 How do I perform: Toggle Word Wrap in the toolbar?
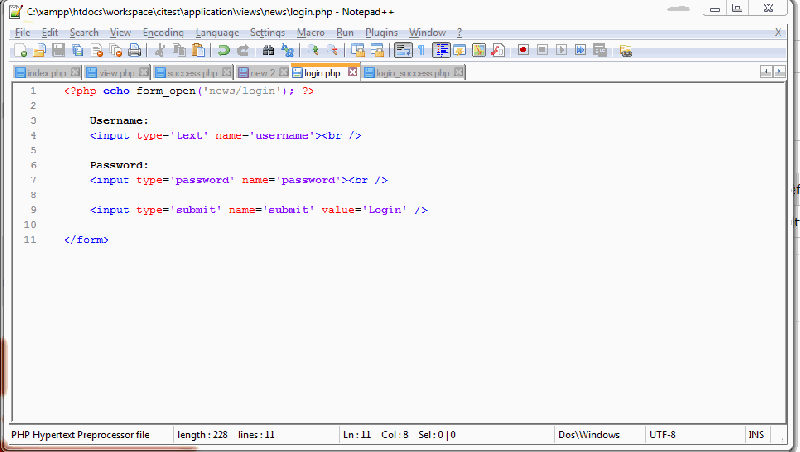point(403,50)
